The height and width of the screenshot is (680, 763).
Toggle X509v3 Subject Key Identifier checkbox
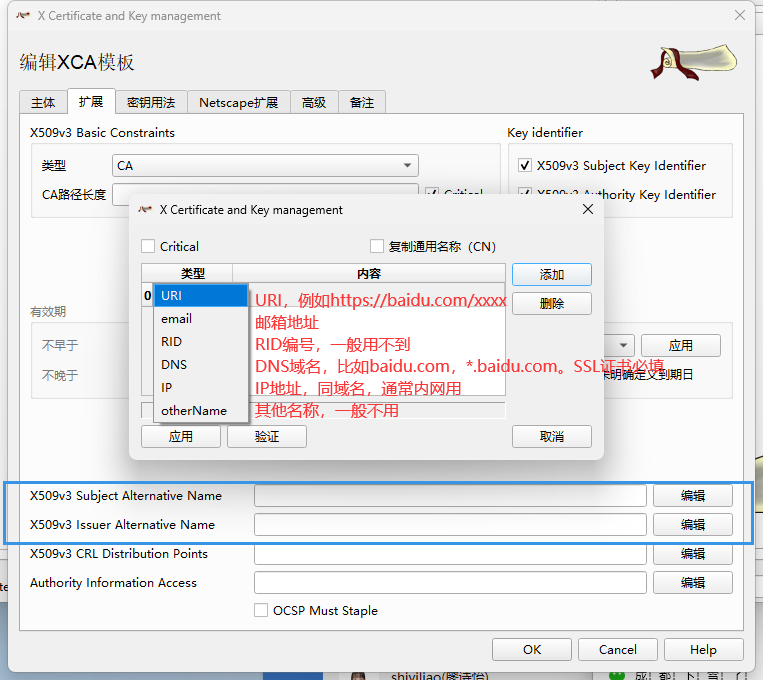point(525,166)
